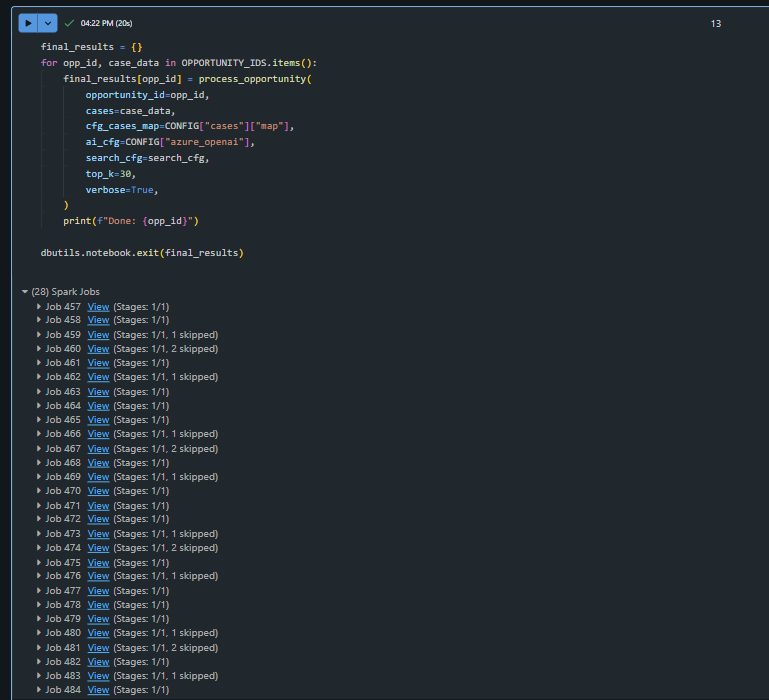The image size is (769, 700).
Task: Collapse the (28) Spark Jobs list
Action: pyautogui.click(x=25, y=292)
